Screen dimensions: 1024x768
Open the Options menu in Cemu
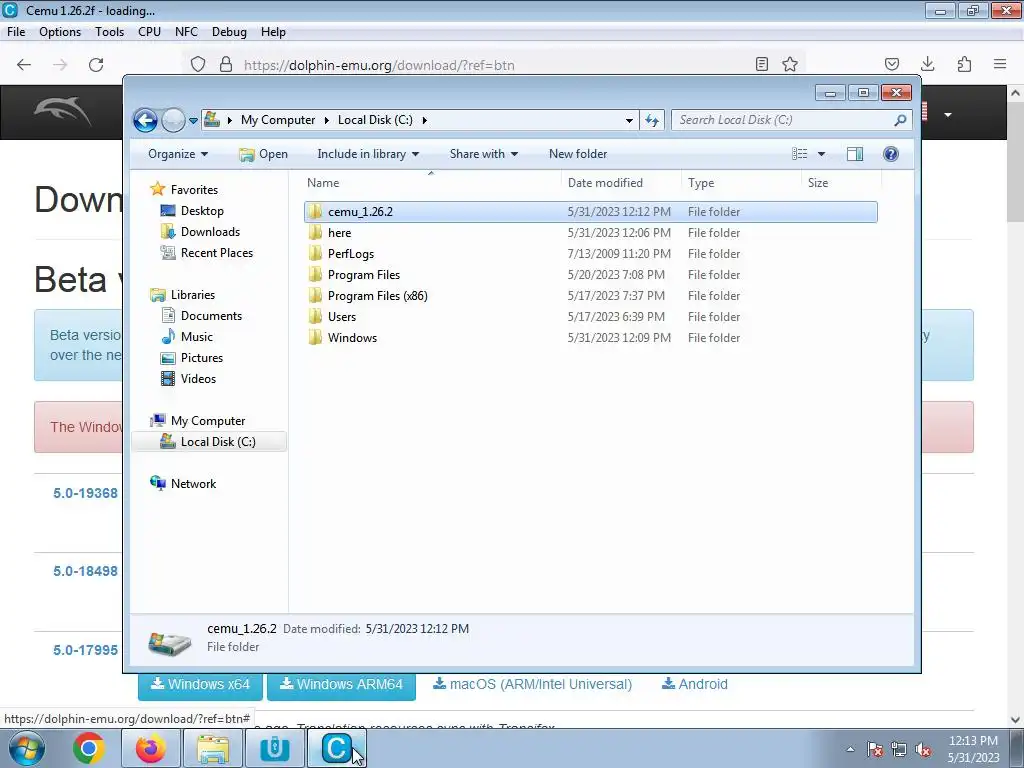[x=60, y=31]
